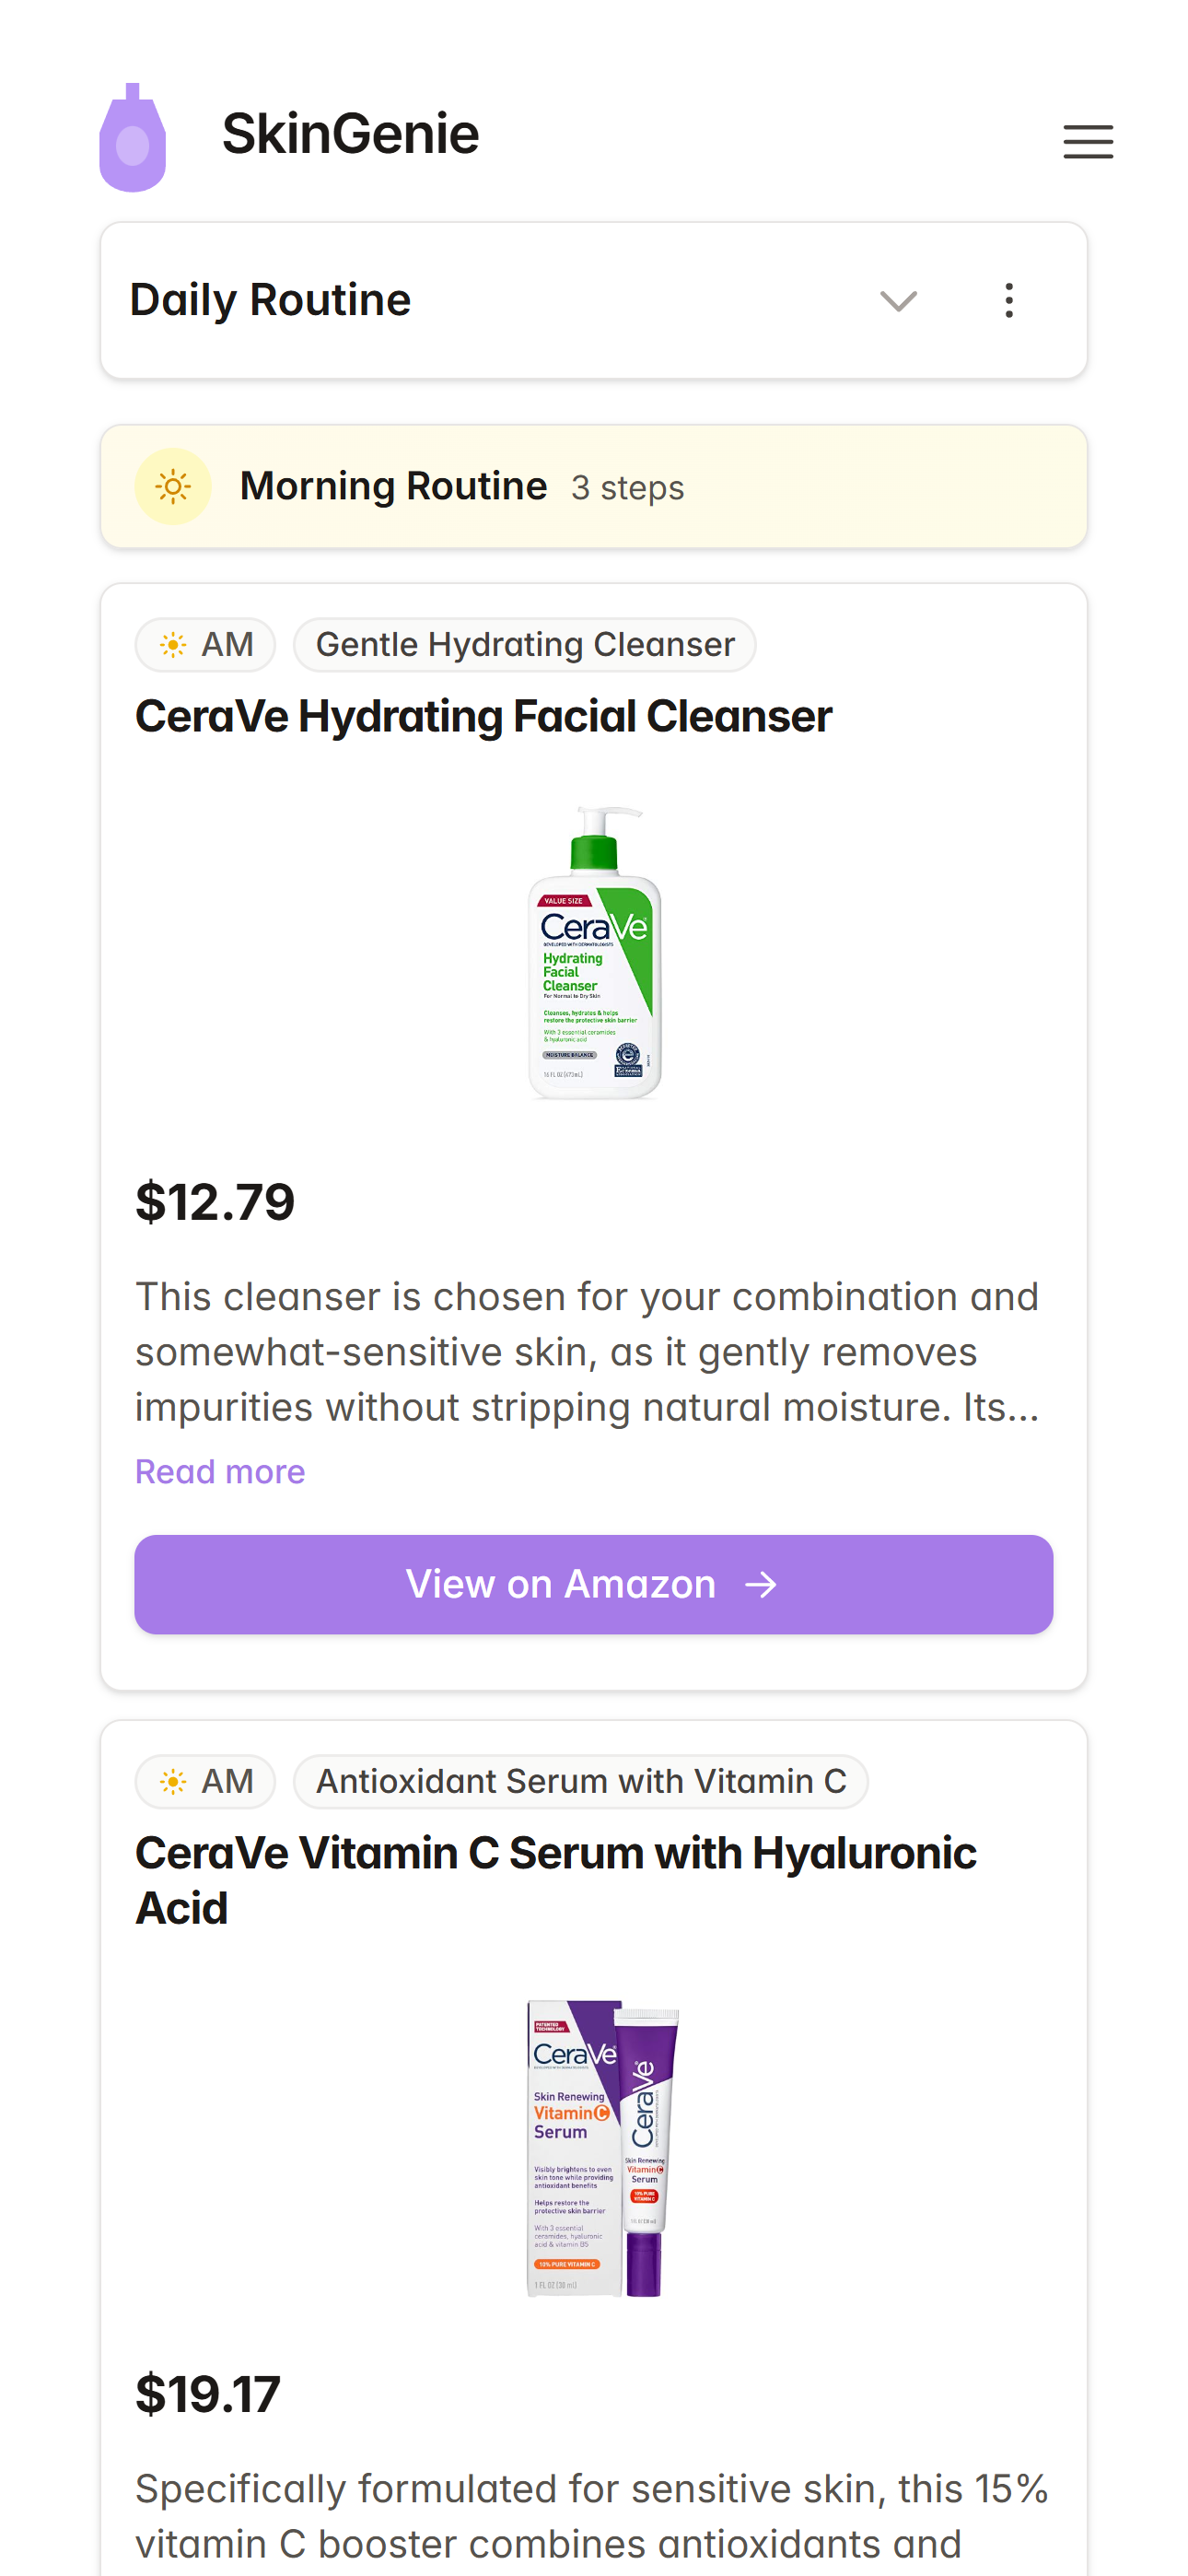Image resolution: width=1188 pixels, height=2576 pixels.
Task: Expand the cleanser description with Read more
Action: [220, 1471]
